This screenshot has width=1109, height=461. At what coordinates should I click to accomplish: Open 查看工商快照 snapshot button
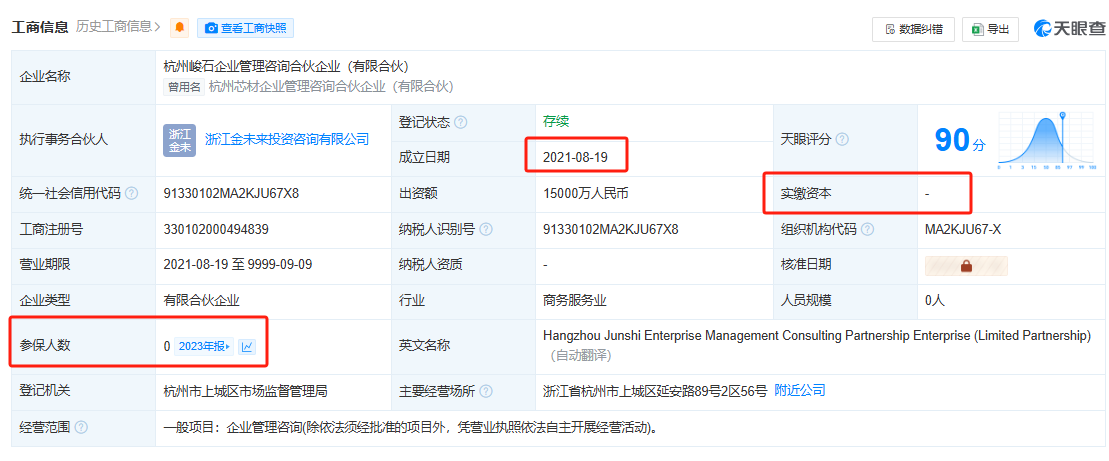pyautogui.click(x=245, y=28)
